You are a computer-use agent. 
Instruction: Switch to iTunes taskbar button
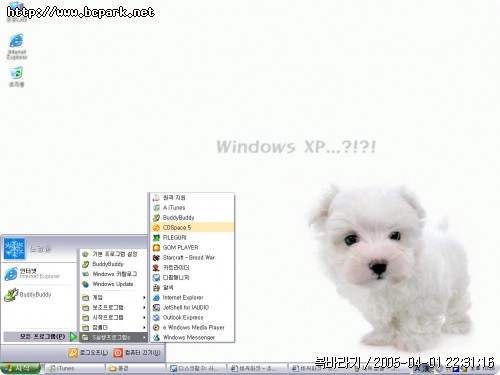pyautogui.click(x=74, y=368)
